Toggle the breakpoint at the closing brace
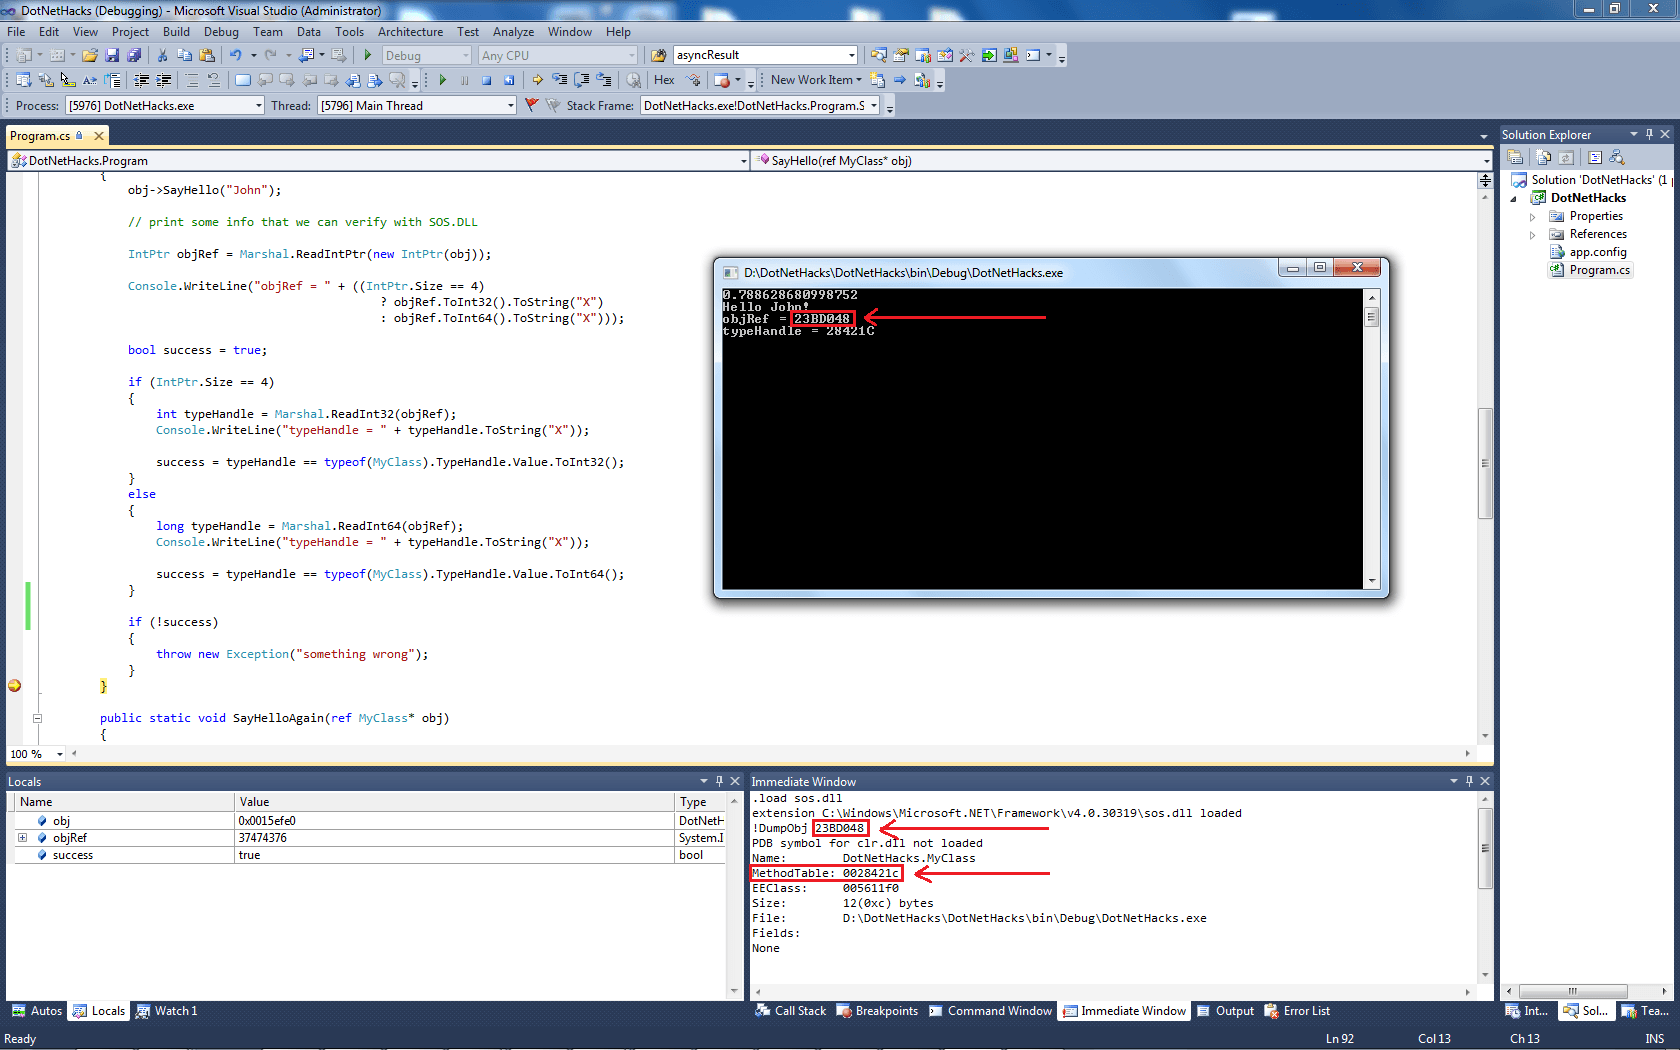1680x1050 pixels. pos(15,686)
